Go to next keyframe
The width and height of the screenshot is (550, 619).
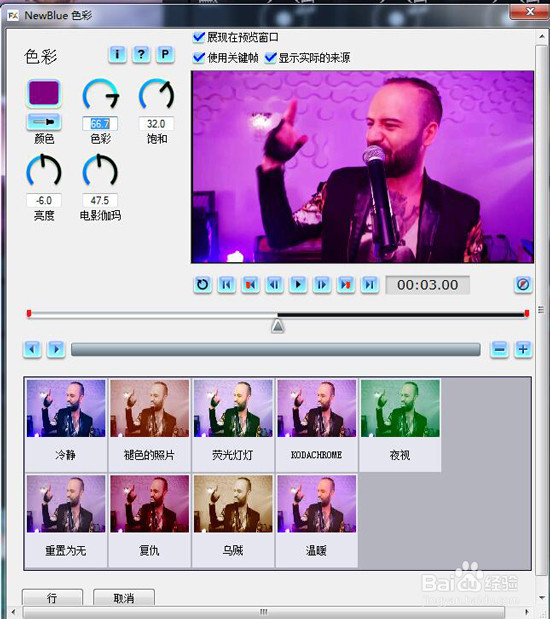[345, 285]
